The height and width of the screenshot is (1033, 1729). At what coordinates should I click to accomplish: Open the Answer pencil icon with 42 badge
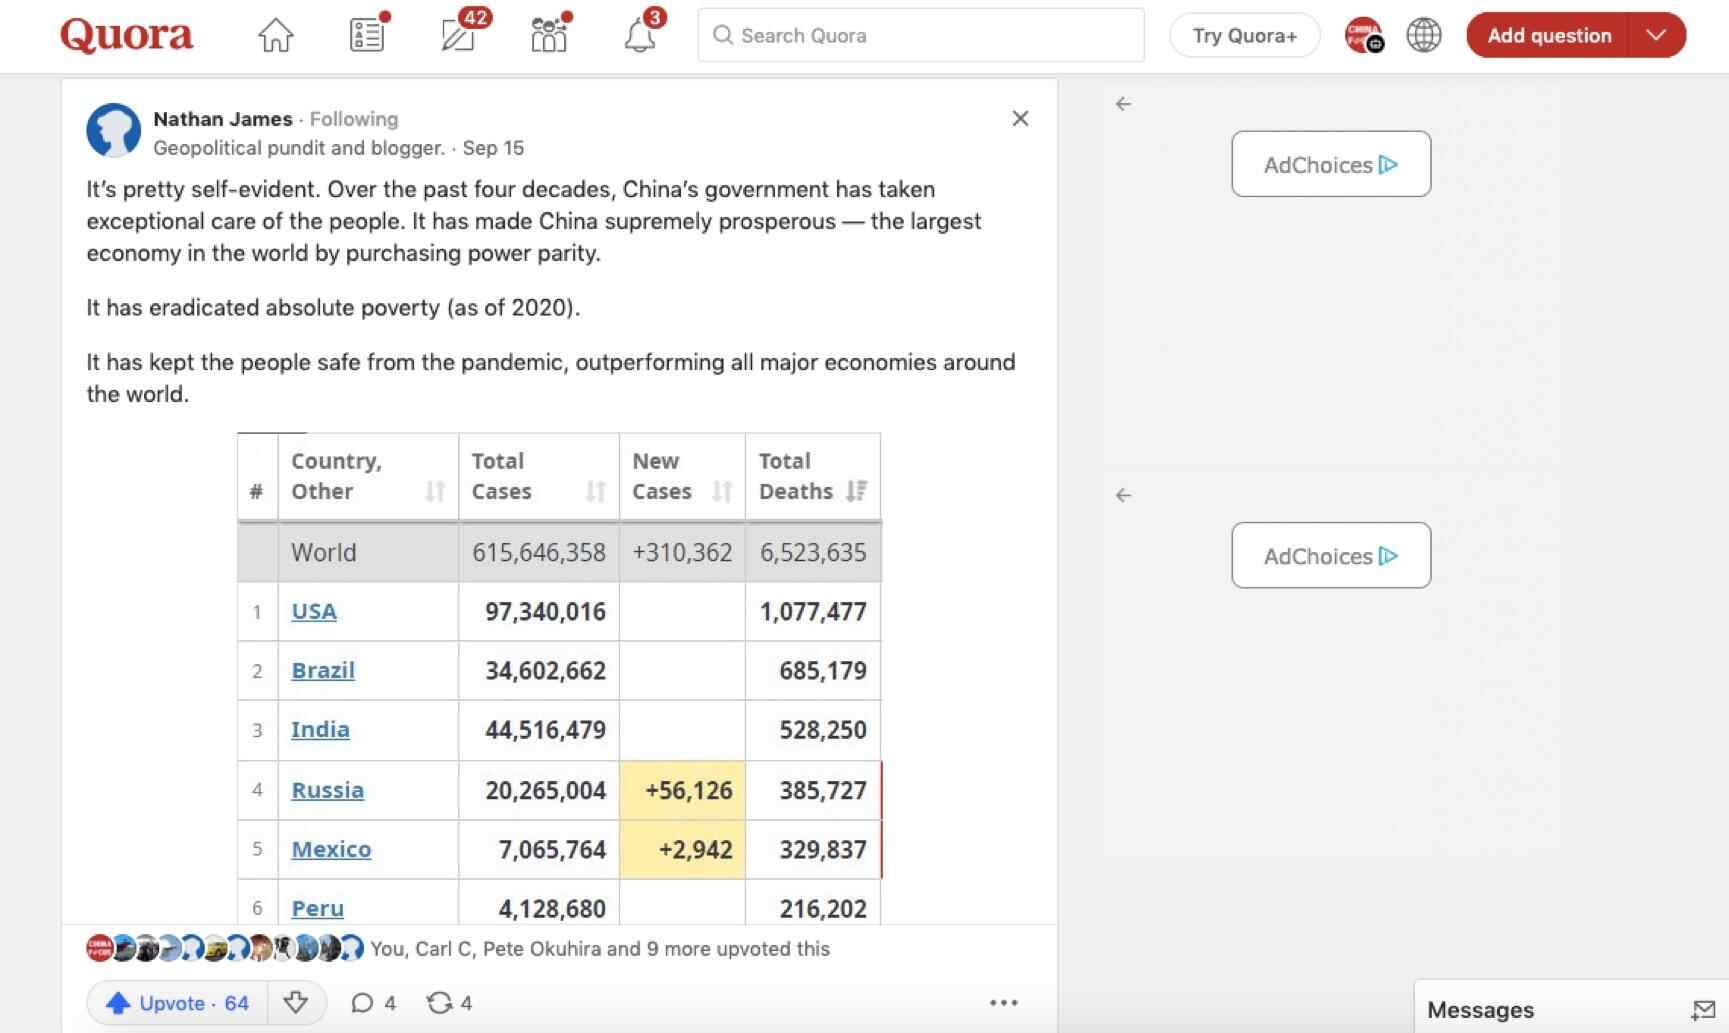pos(459,36)
